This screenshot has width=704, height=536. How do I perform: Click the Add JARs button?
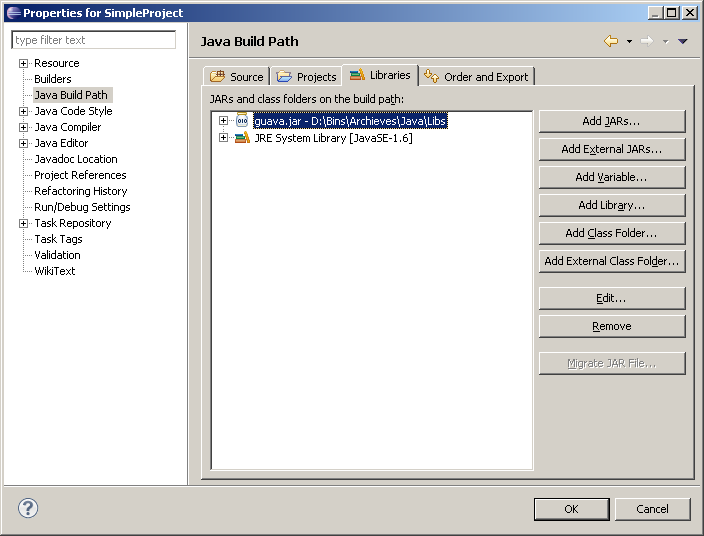pos(612,121)
